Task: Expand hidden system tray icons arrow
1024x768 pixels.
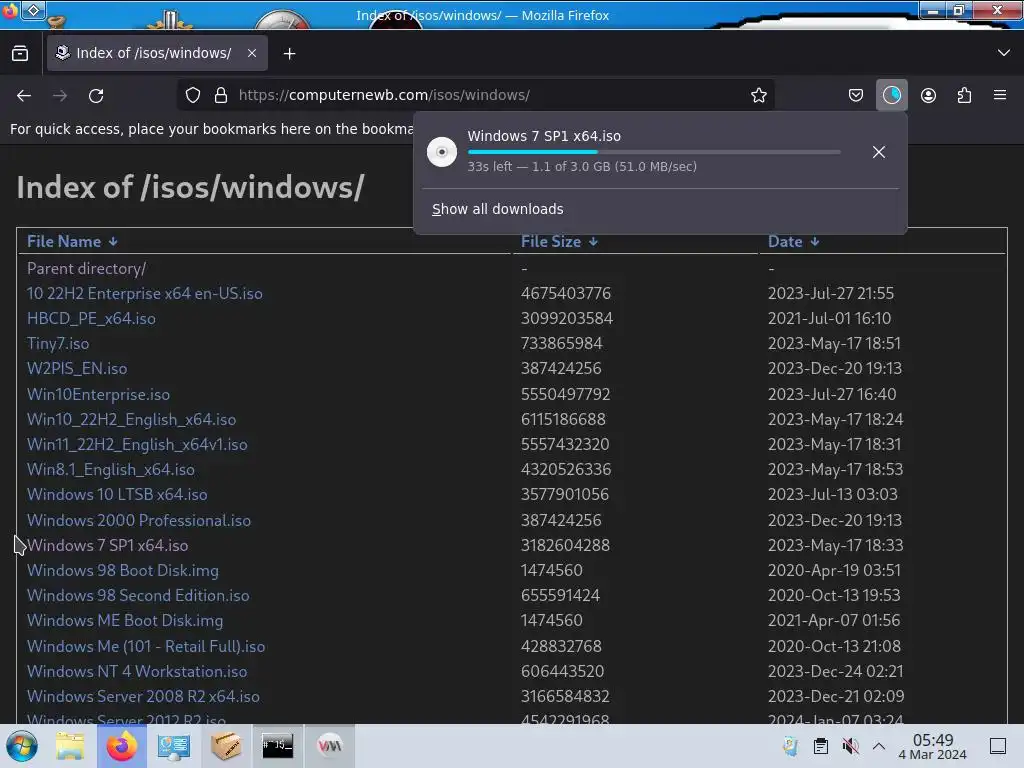Action: [879, 746]
